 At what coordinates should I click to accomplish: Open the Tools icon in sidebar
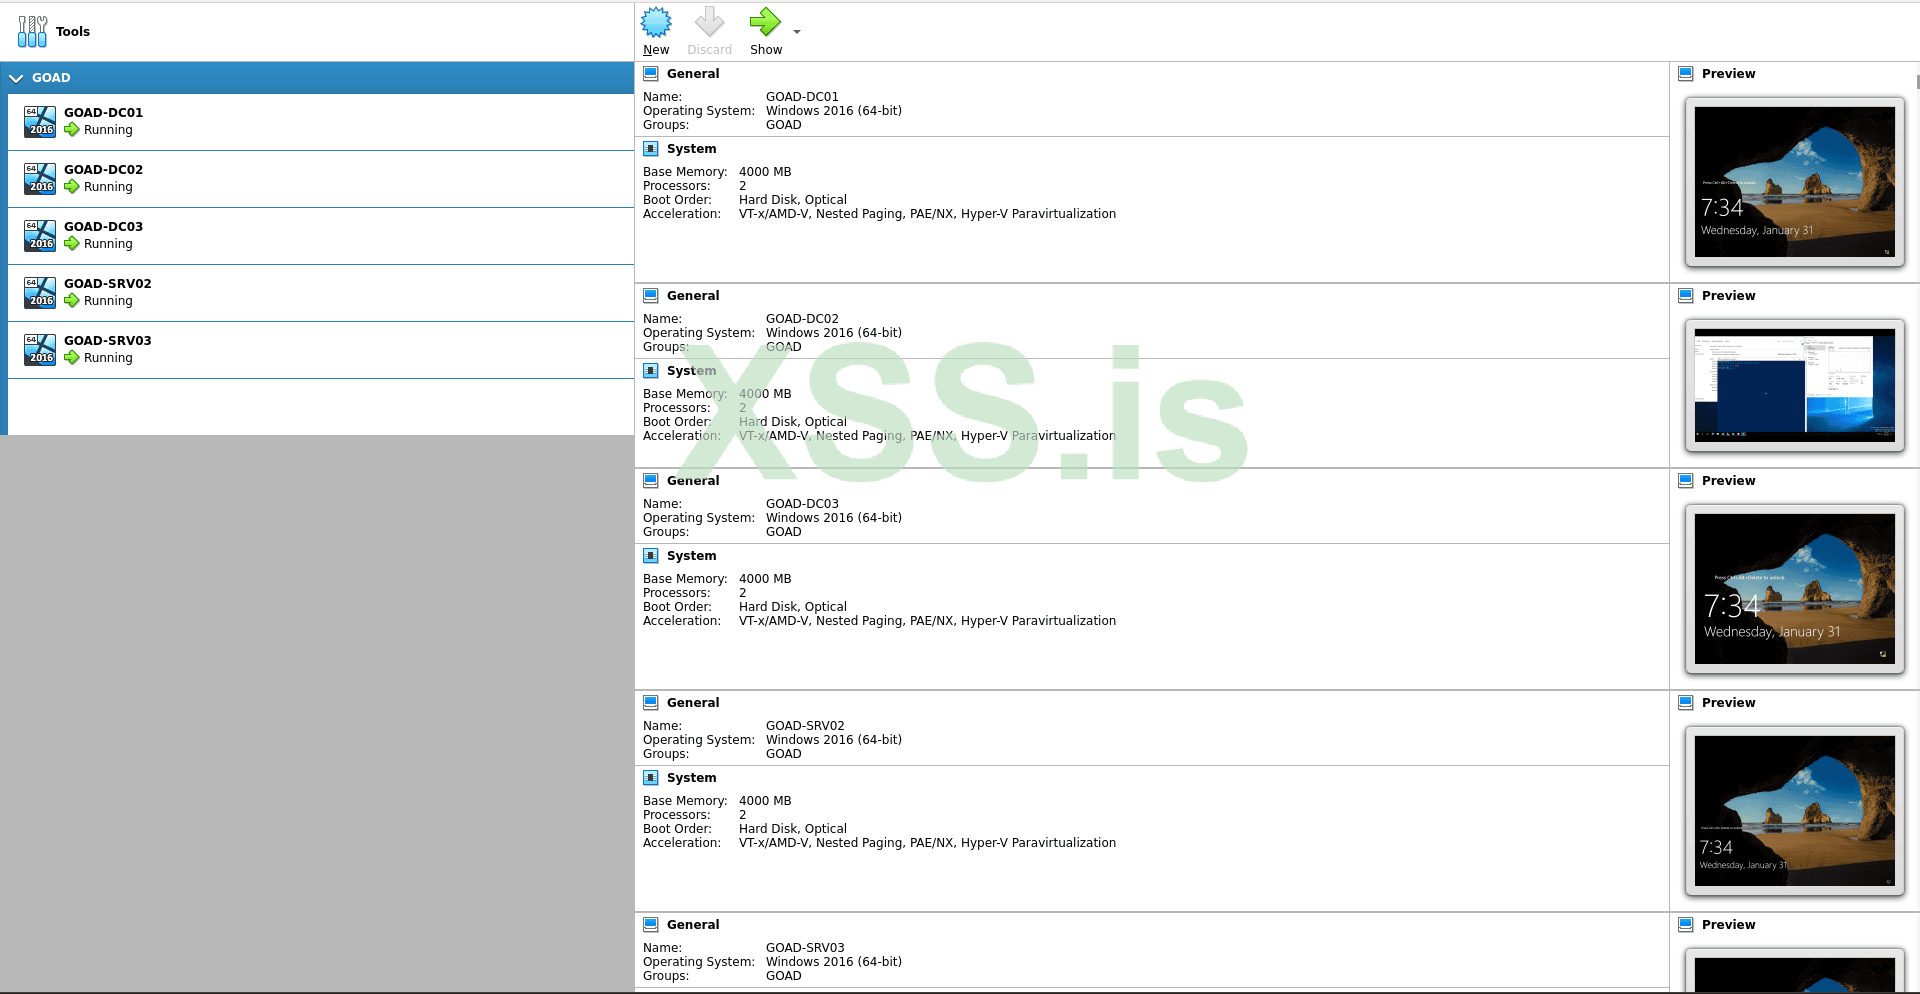pos(32,31)
